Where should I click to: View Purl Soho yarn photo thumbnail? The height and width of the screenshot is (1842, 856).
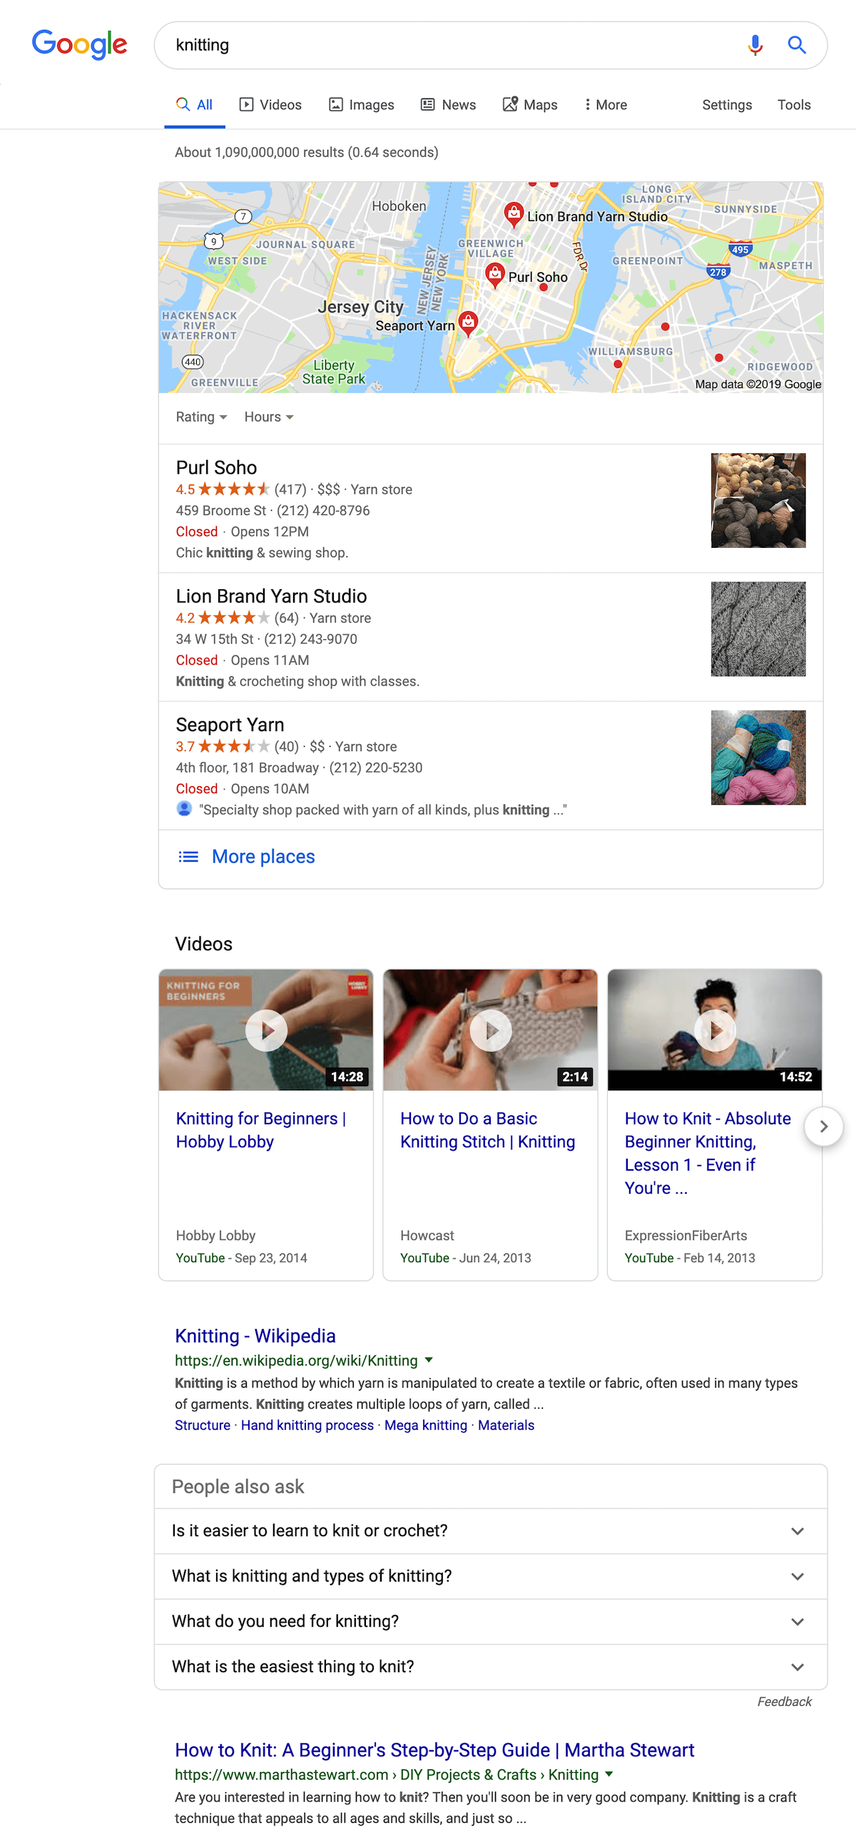758,500
